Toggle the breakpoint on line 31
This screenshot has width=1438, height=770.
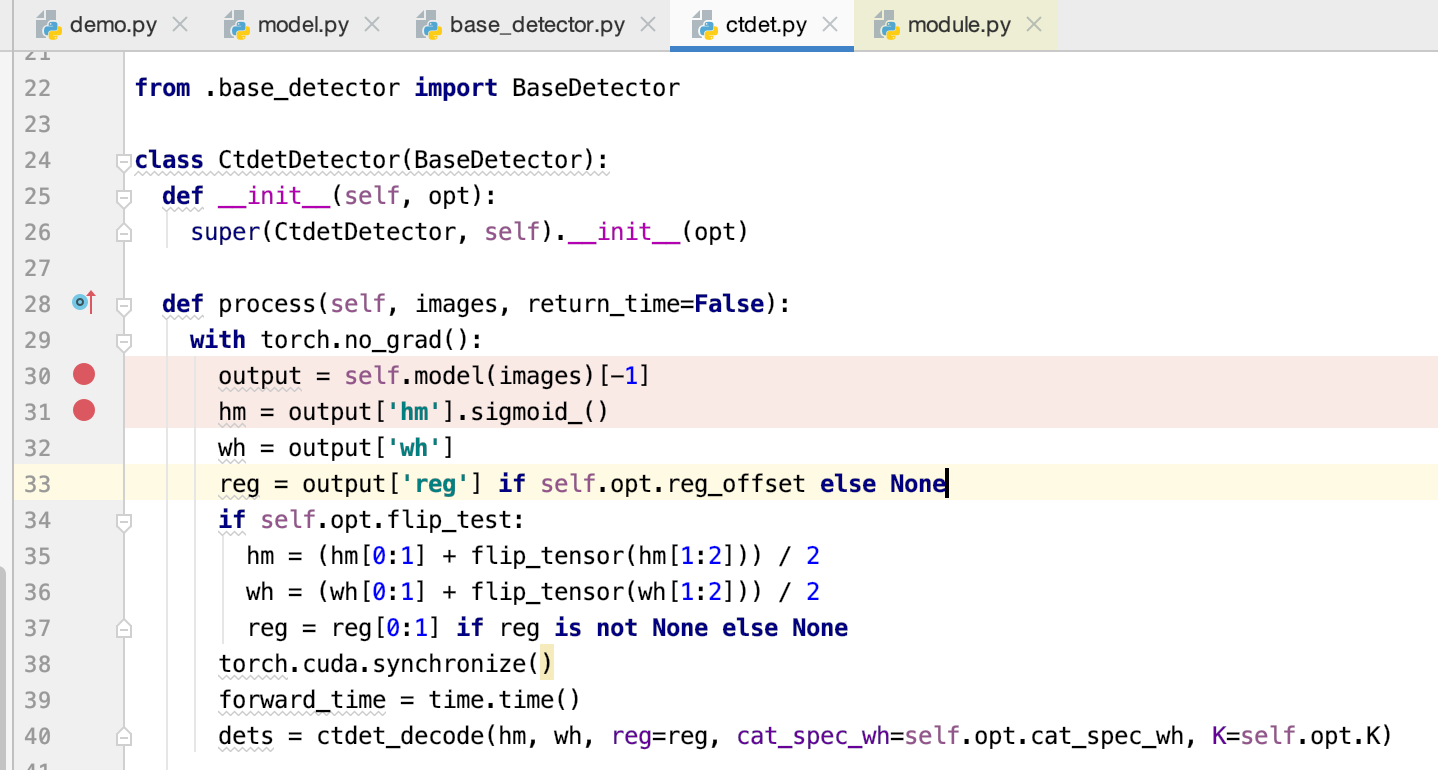pos(83,410)
